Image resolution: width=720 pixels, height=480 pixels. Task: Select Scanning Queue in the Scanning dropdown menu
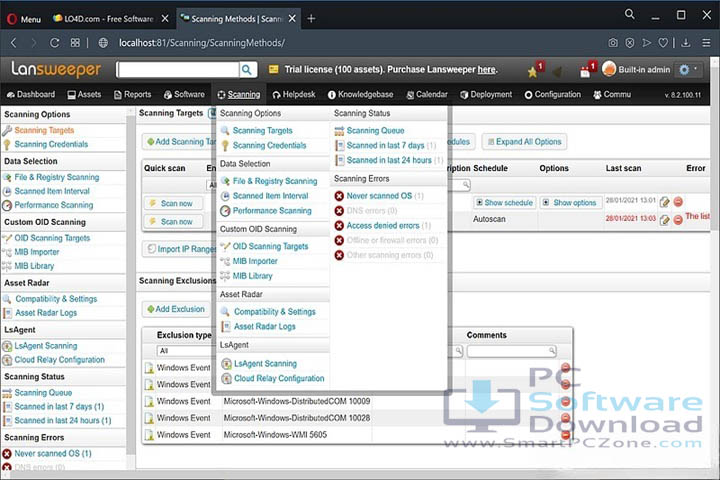(375, 130)
